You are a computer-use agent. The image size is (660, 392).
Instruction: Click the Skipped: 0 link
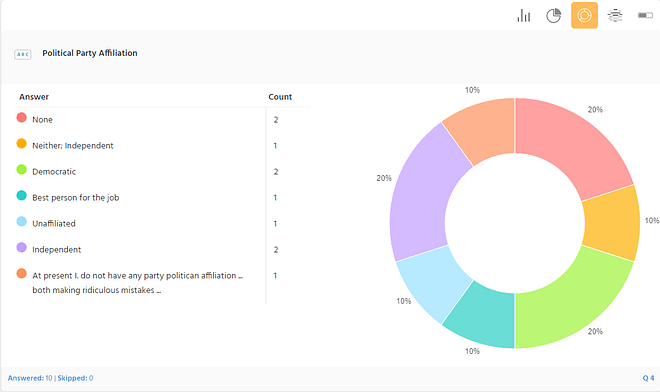coord(75,378)
